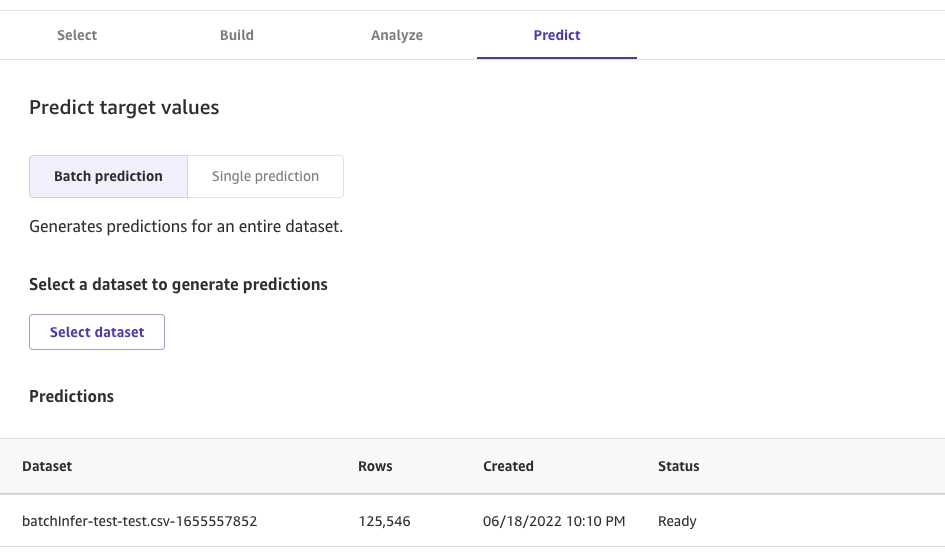Open the Build tab
The width and height of the screenshot is (945, 558).
click(237, 35)
